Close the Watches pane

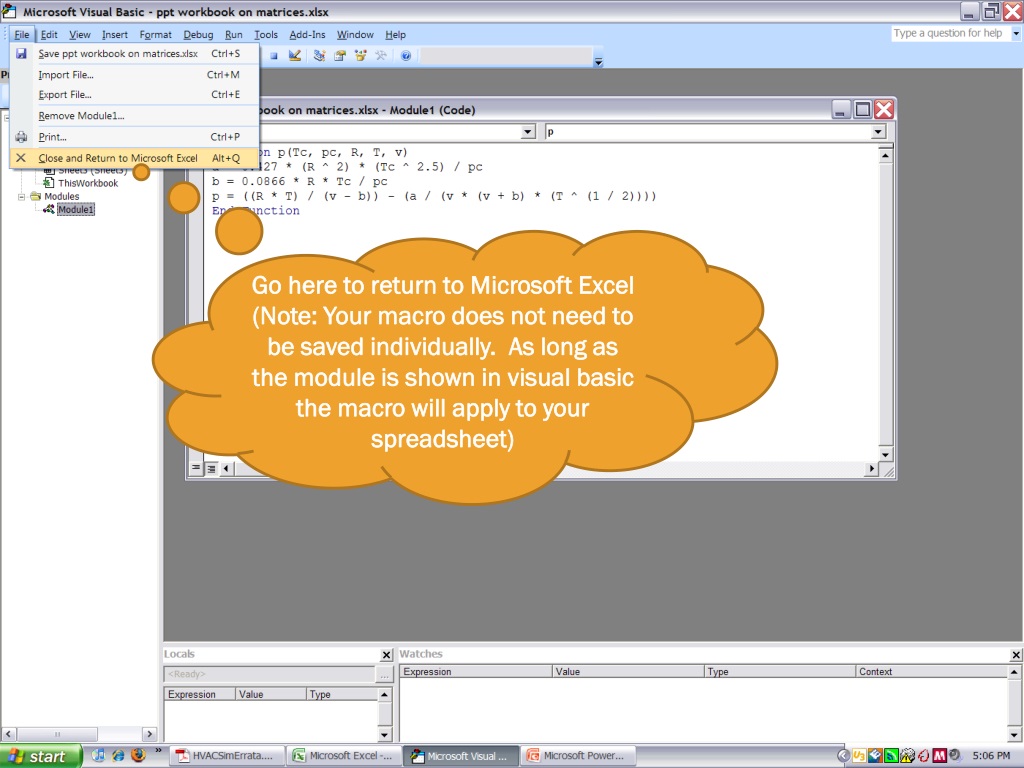[x=1016, y=654]
